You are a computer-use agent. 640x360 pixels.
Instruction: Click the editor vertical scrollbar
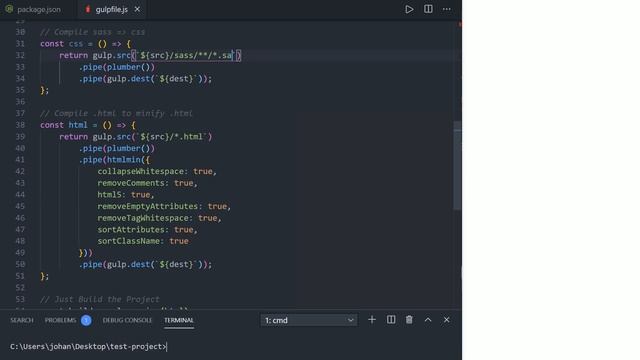(x=457, y=166)
